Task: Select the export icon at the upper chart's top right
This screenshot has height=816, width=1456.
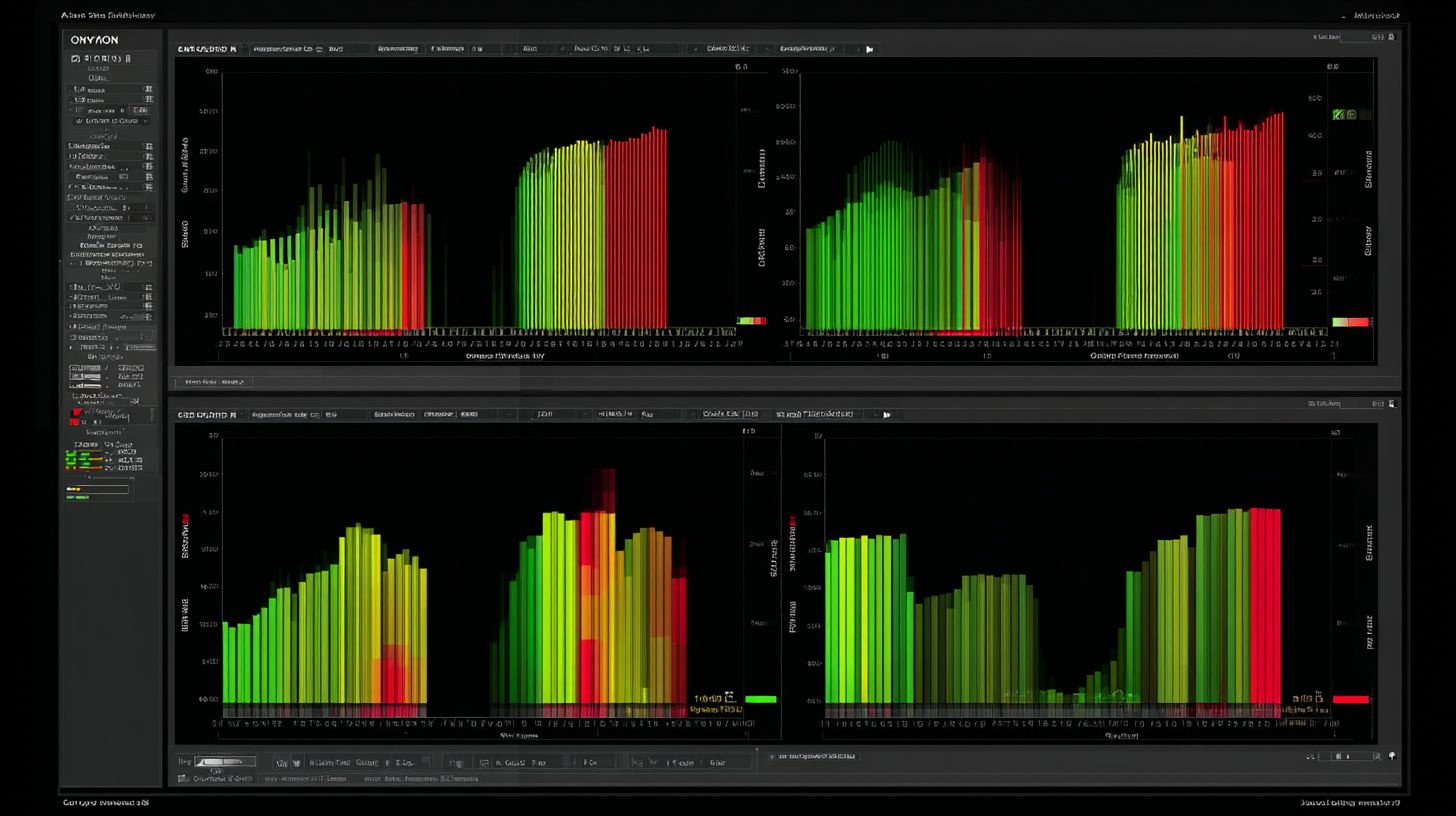Action: [x=1390, y=36]
